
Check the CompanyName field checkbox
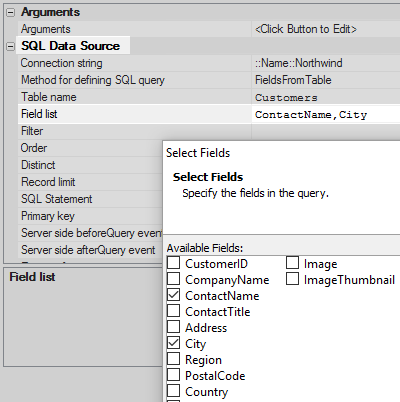pyautogui.click(x=173, y=279)
